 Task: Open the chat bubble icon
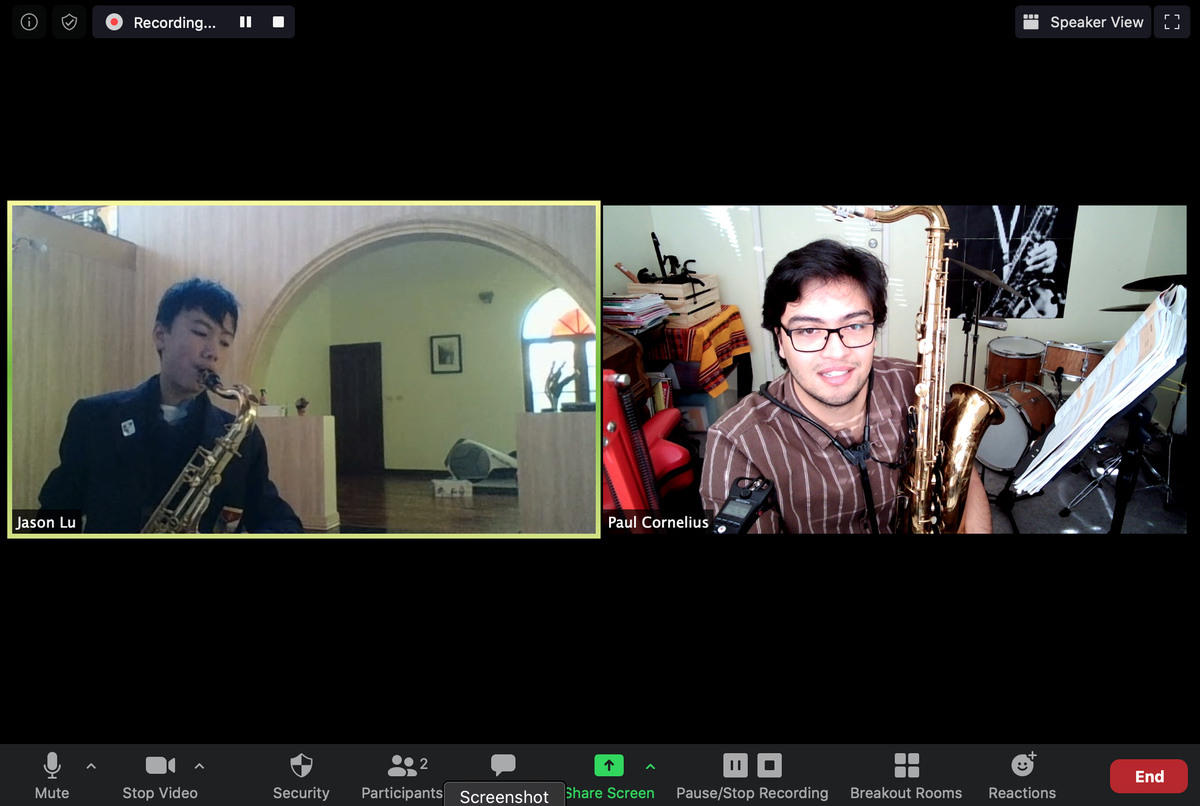pyautogui.click(x=503, y=765)
